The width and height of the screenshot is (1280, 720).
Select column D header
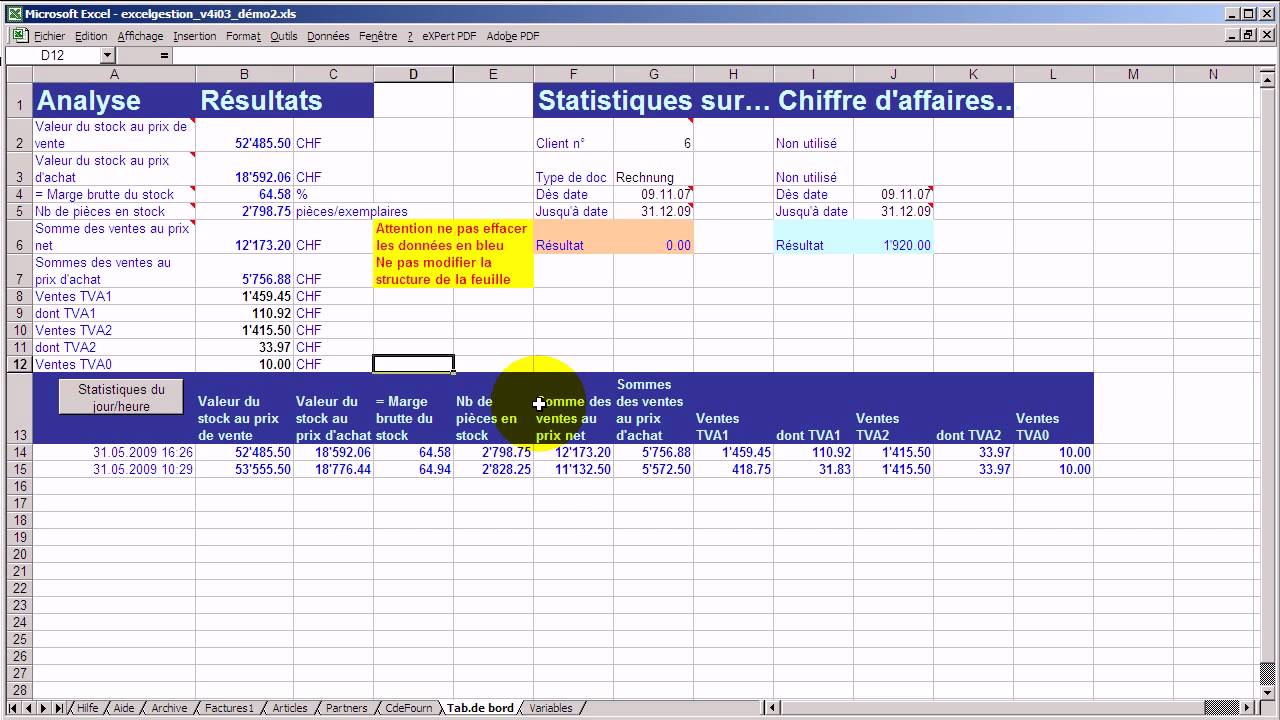pyautogui.click(x=413, y=74)
